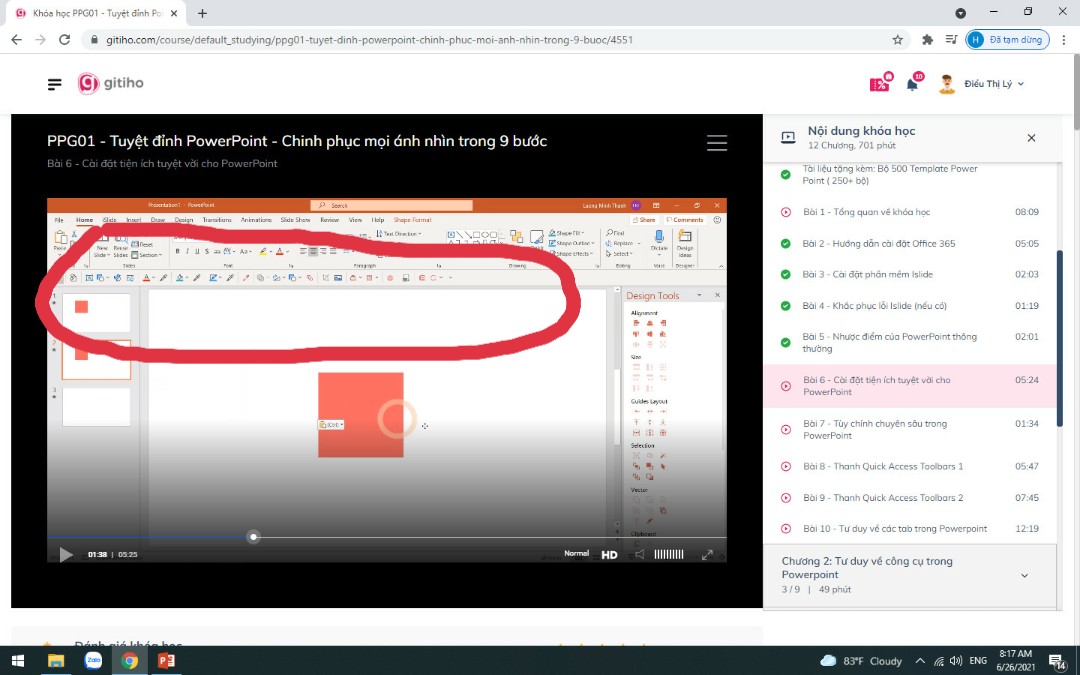The height and width of the screenshot is (675, 1080).
Task: Open PowerPoint from taskbar
Action: pyautogui.click(x=166, y=661)
